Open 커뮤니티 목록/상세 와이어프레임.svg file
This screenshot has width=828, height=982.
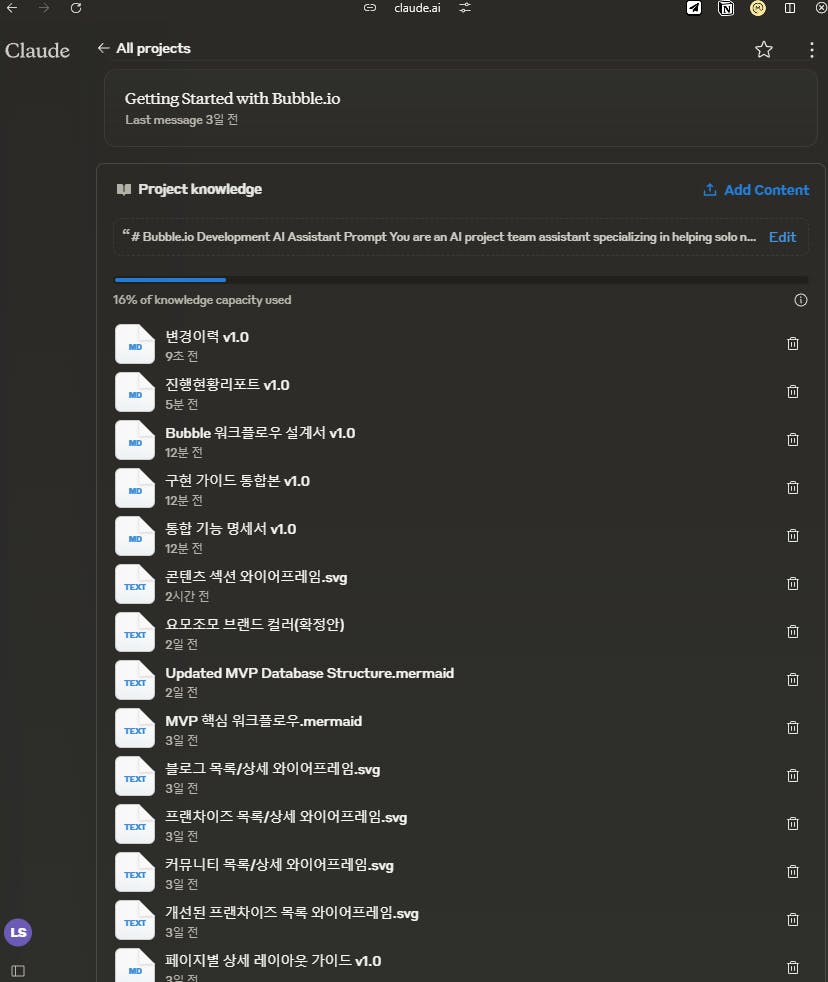[x=279, y=865]
